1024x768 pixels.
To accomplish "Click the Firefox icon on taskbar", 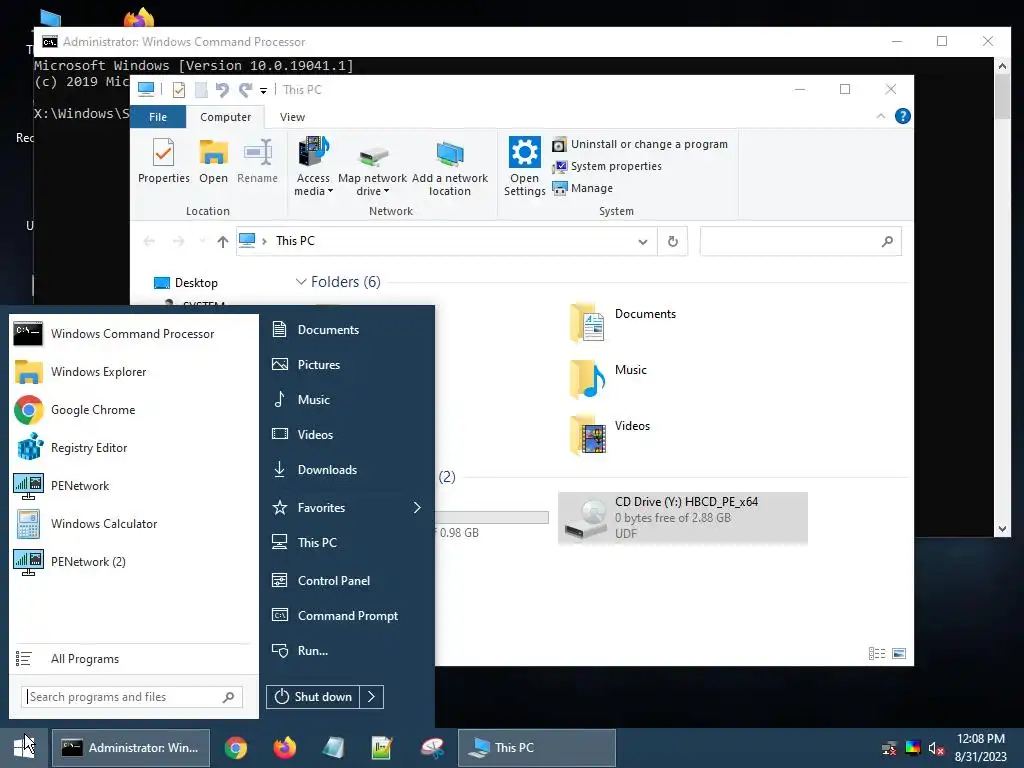I will [285, 748].
